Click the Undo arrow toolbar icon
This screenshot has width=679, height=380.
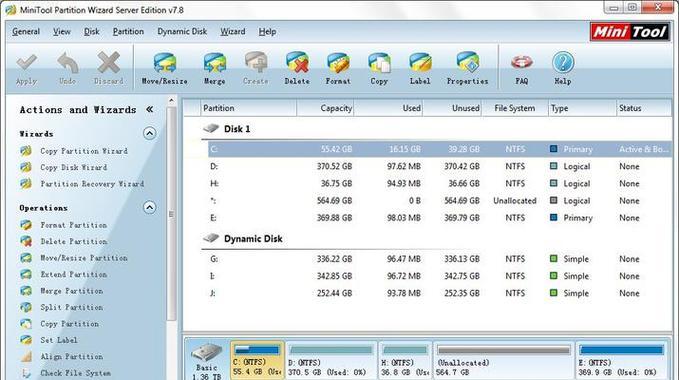tap(68, 63)
